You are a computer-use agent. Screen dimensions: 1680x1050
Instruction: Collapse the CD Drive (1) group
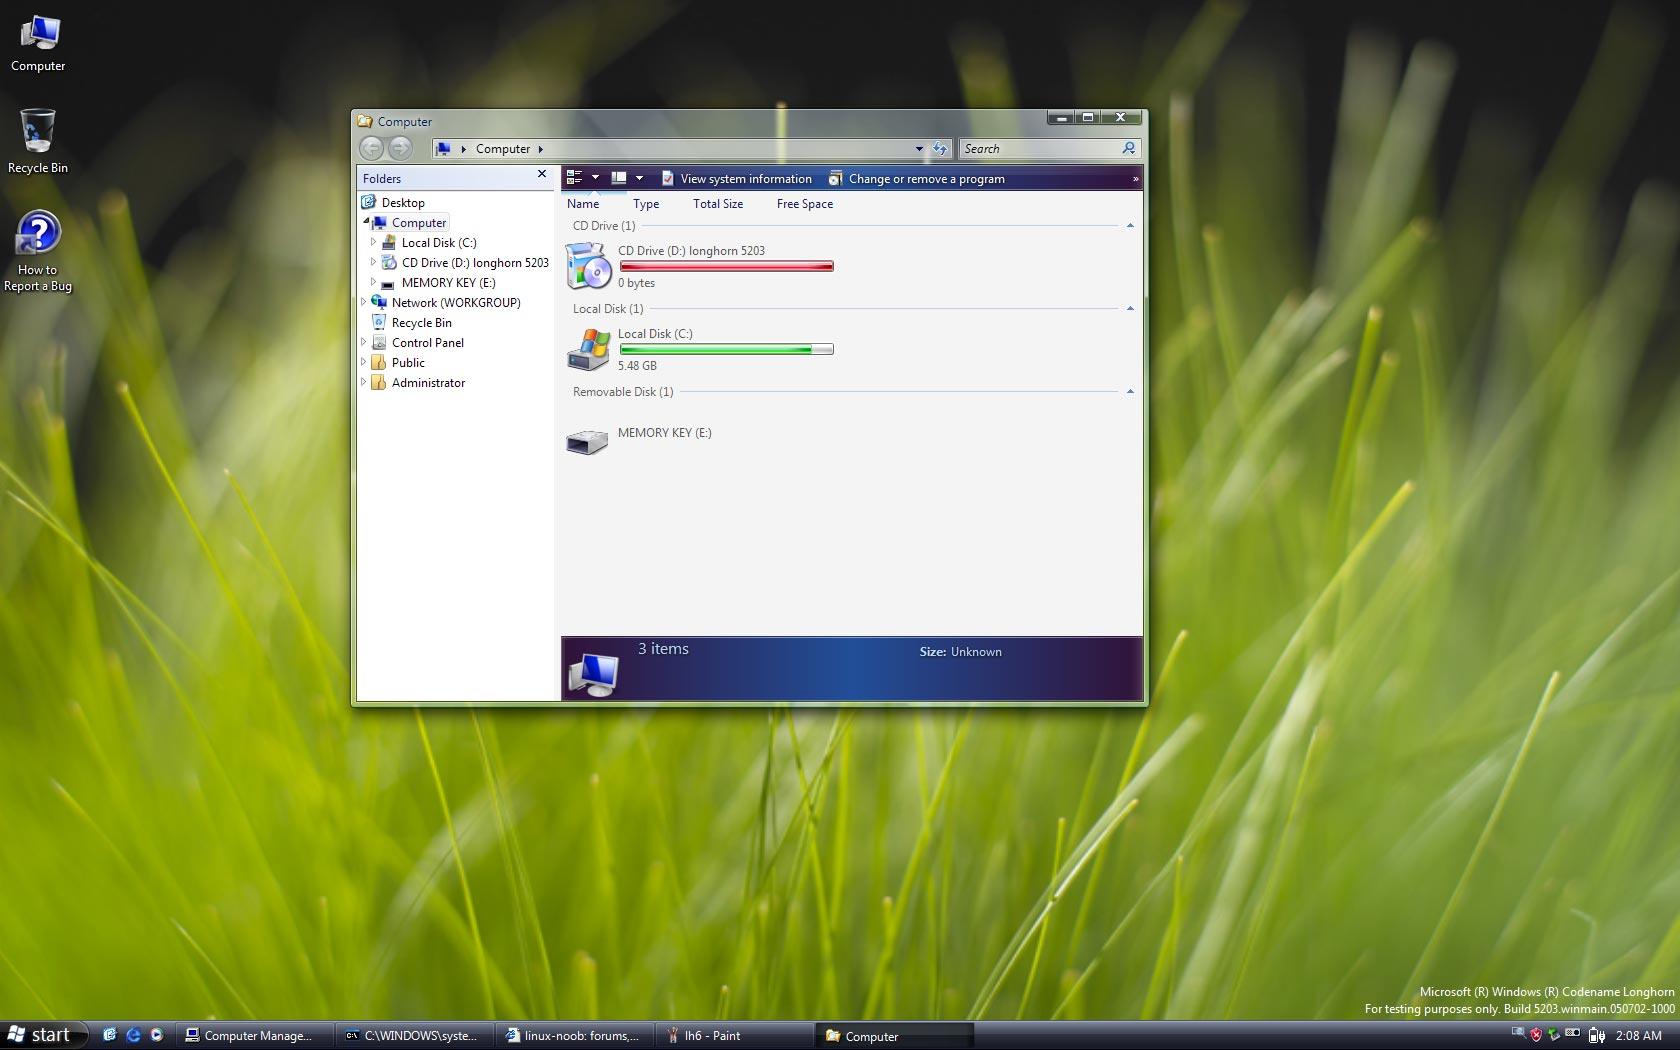pos(1130,226)
